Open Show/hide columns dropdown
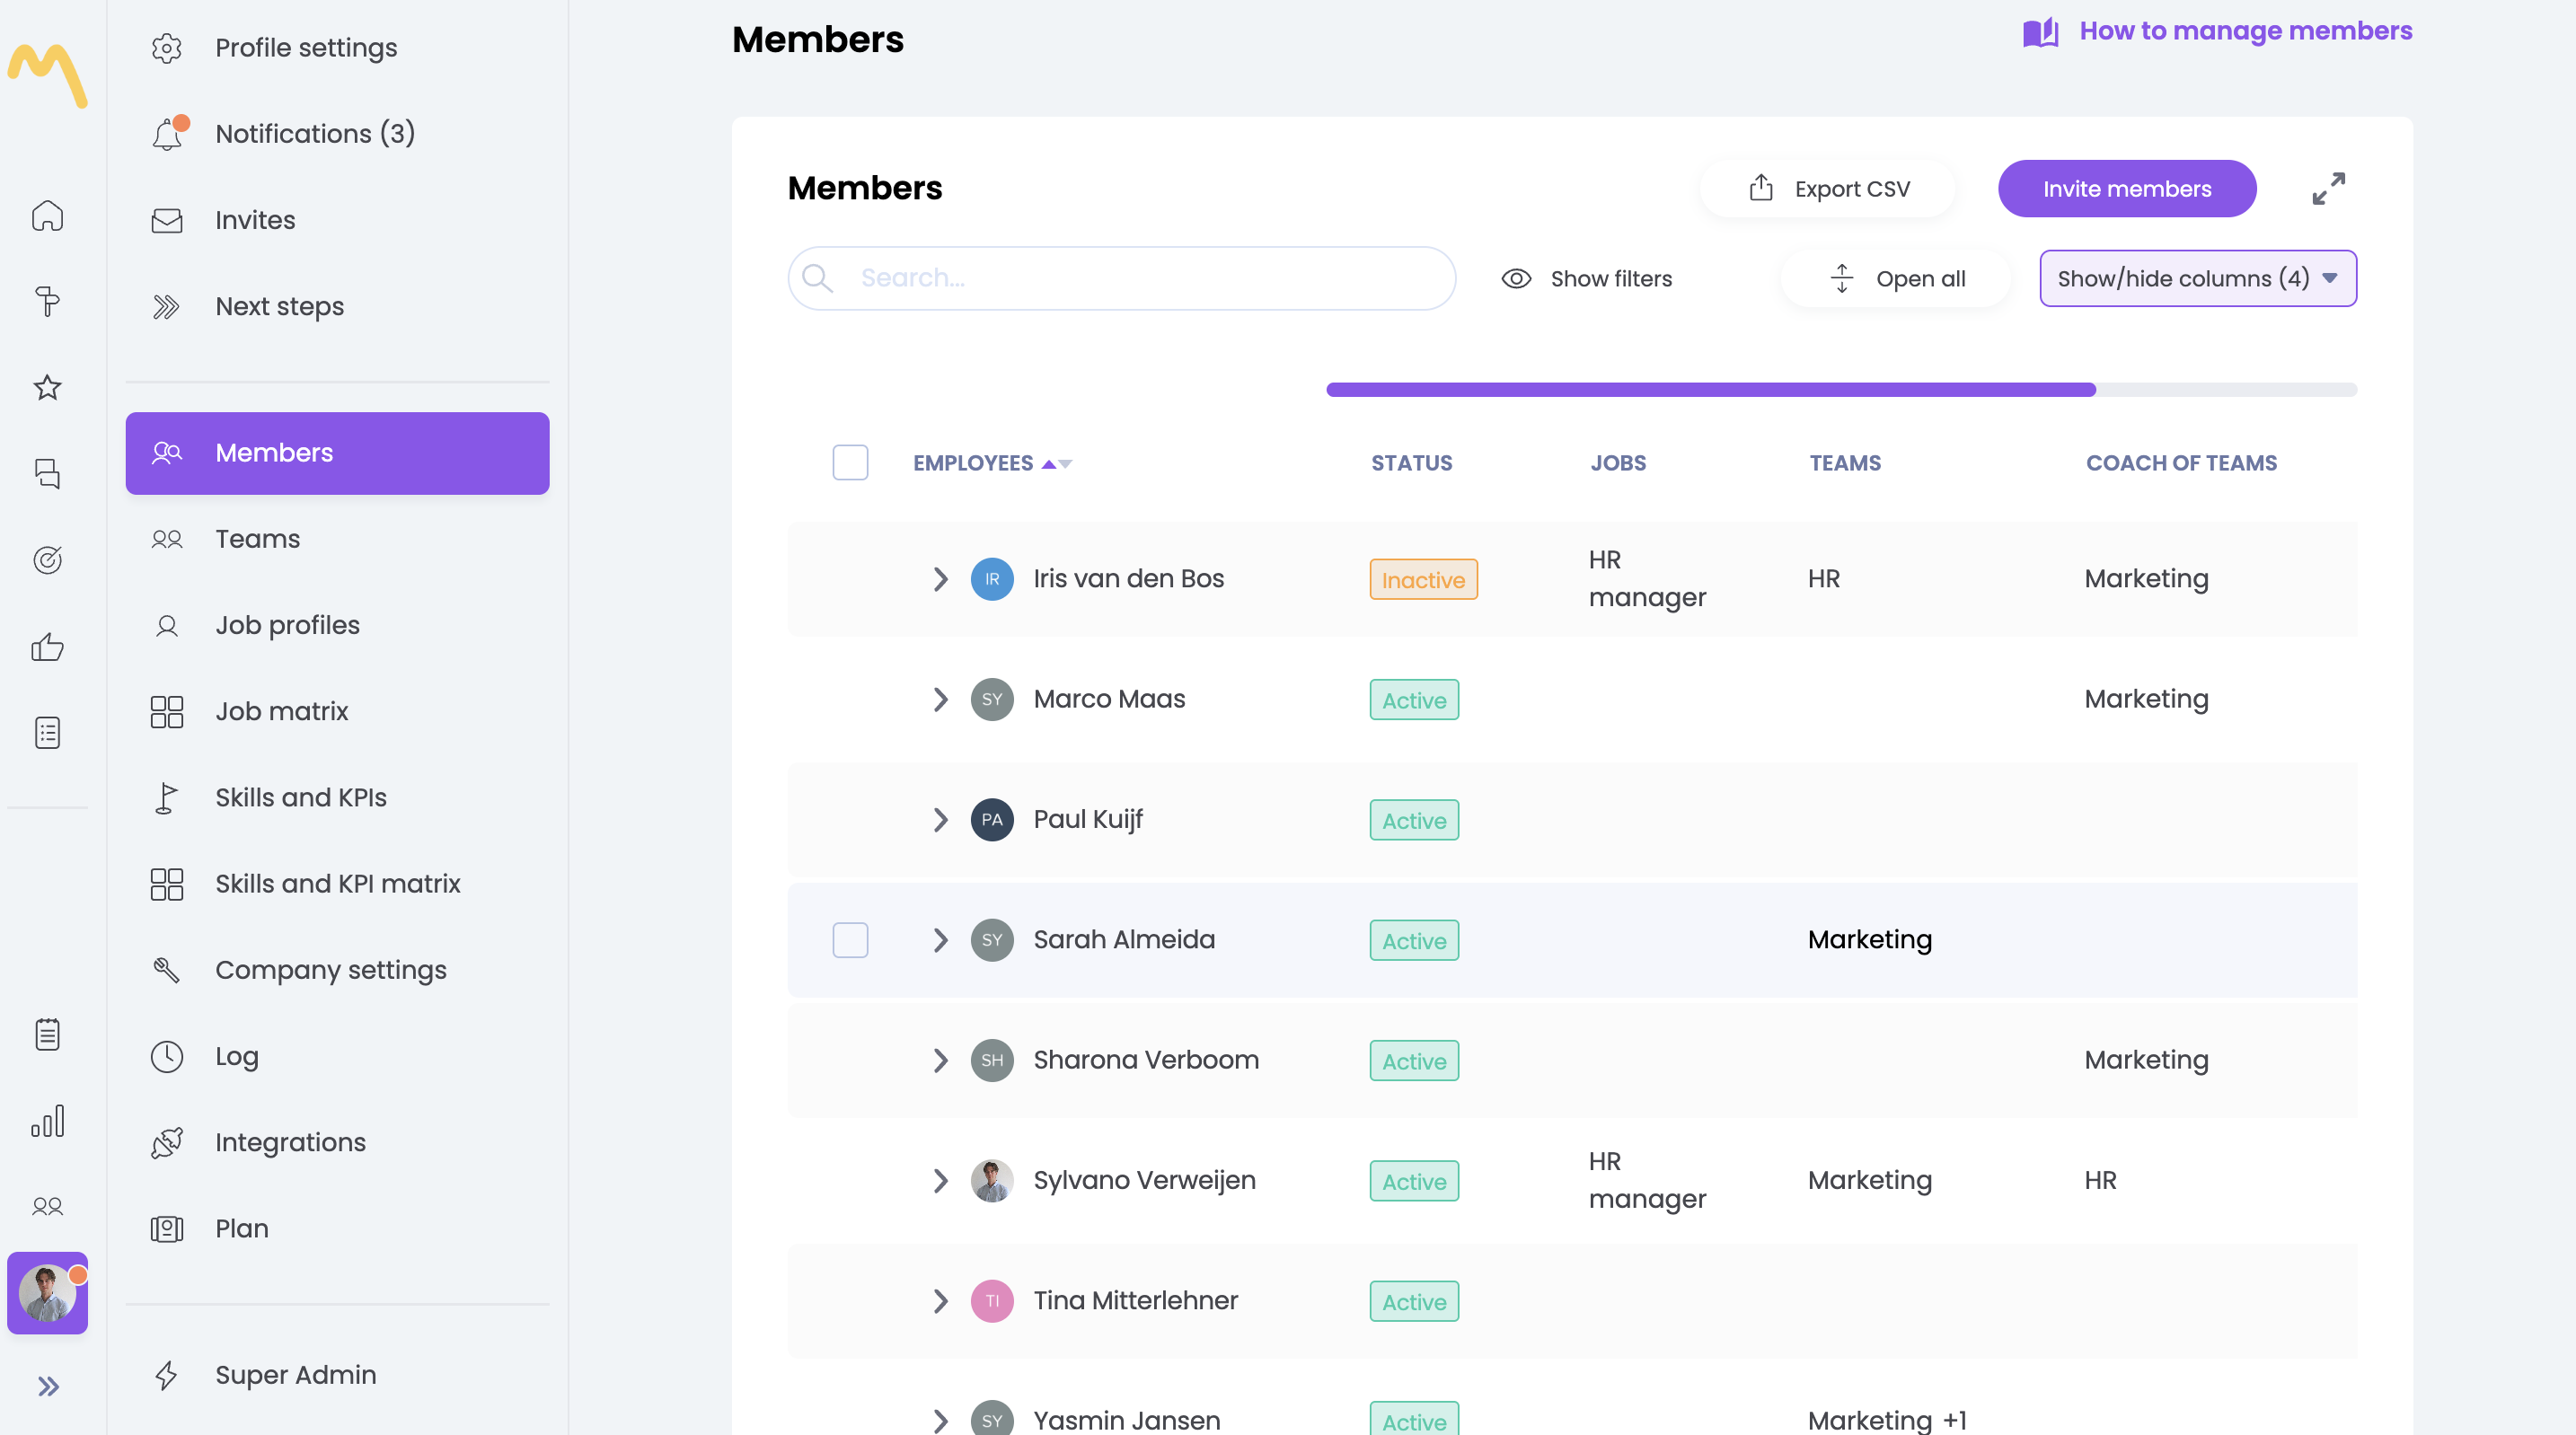Screen dimensions: 2576x1435 tap(2197, 278)
